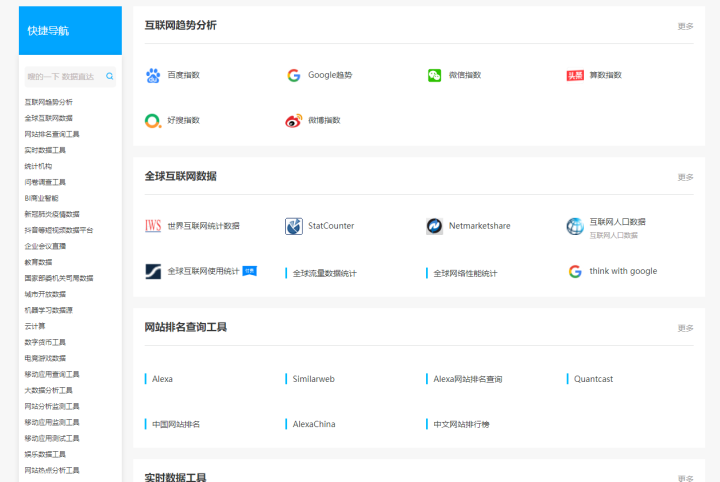
Task: Select 移动应用查询工具 in the sidebar
Action: point(52,374)
